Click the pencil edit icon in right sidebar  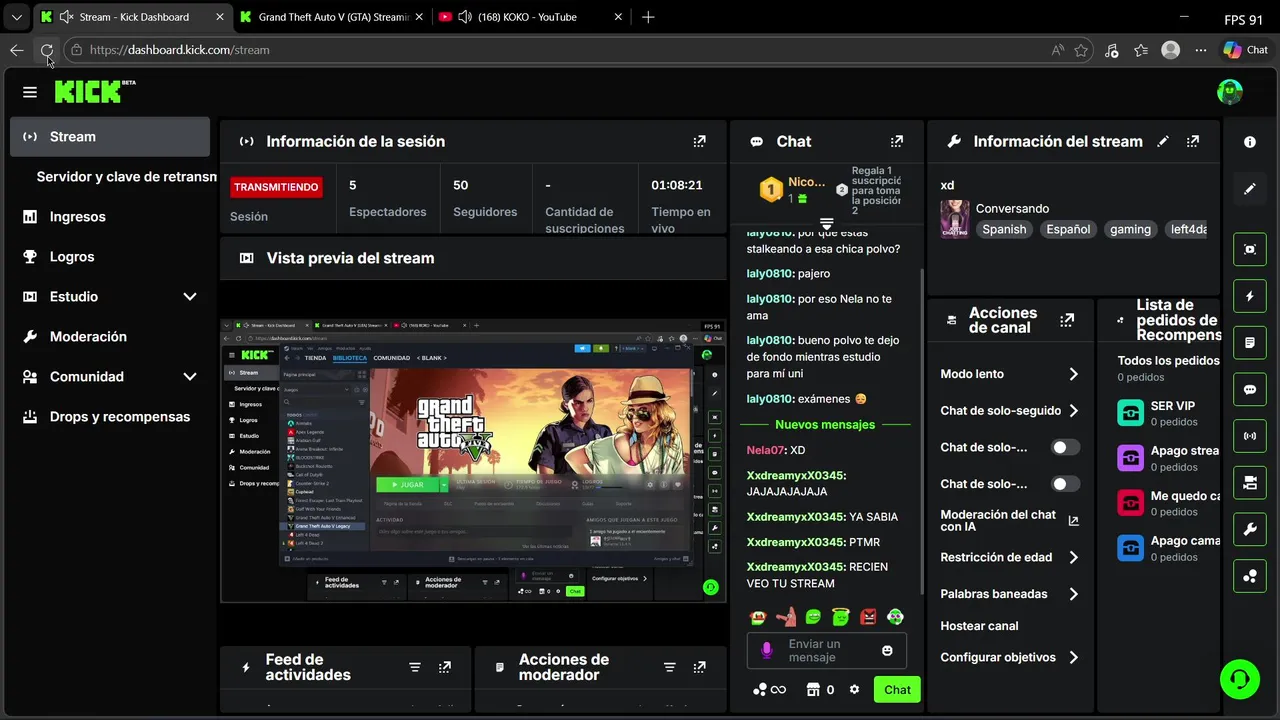click(1250, 189)
